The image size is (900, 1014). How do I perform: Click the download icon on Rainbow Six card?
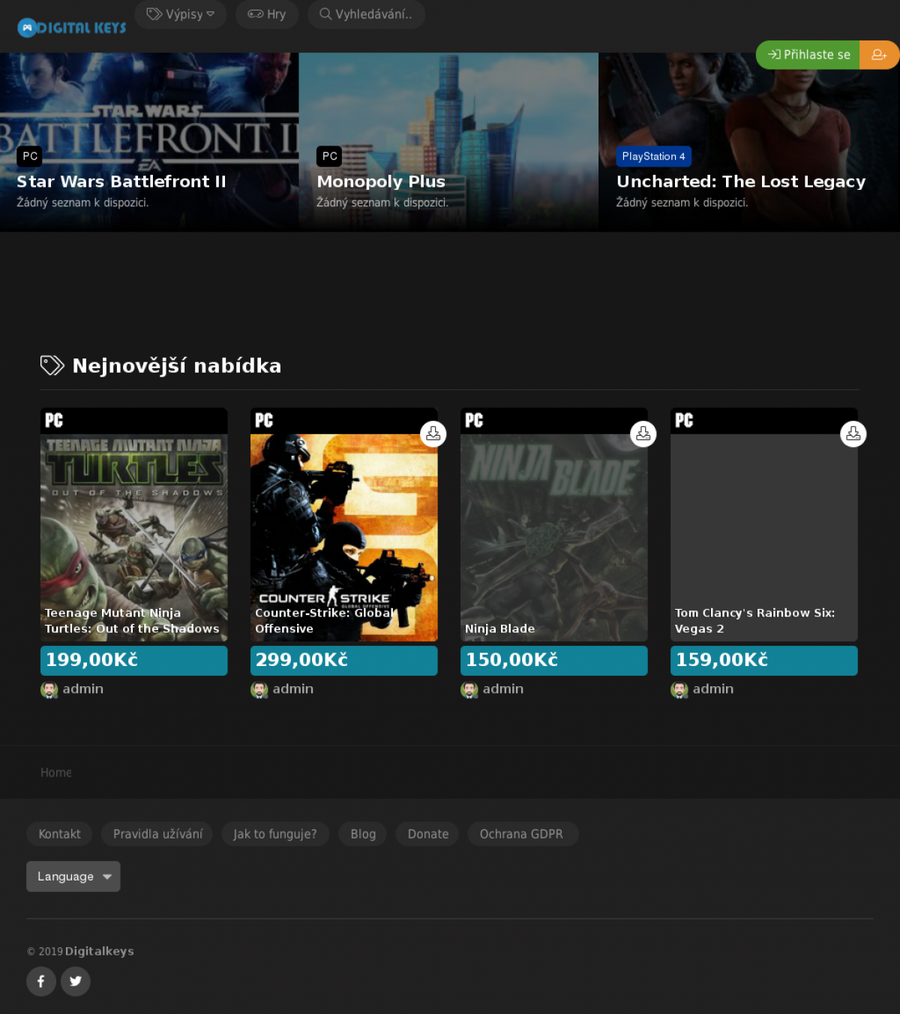click(x=853, y=434)
